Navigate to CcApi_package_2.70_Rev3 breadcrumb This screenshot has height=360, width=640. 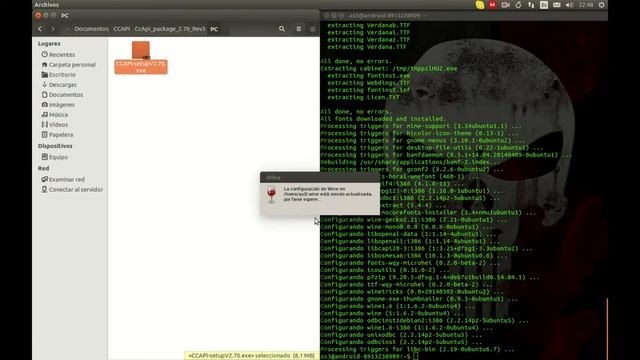170,29
